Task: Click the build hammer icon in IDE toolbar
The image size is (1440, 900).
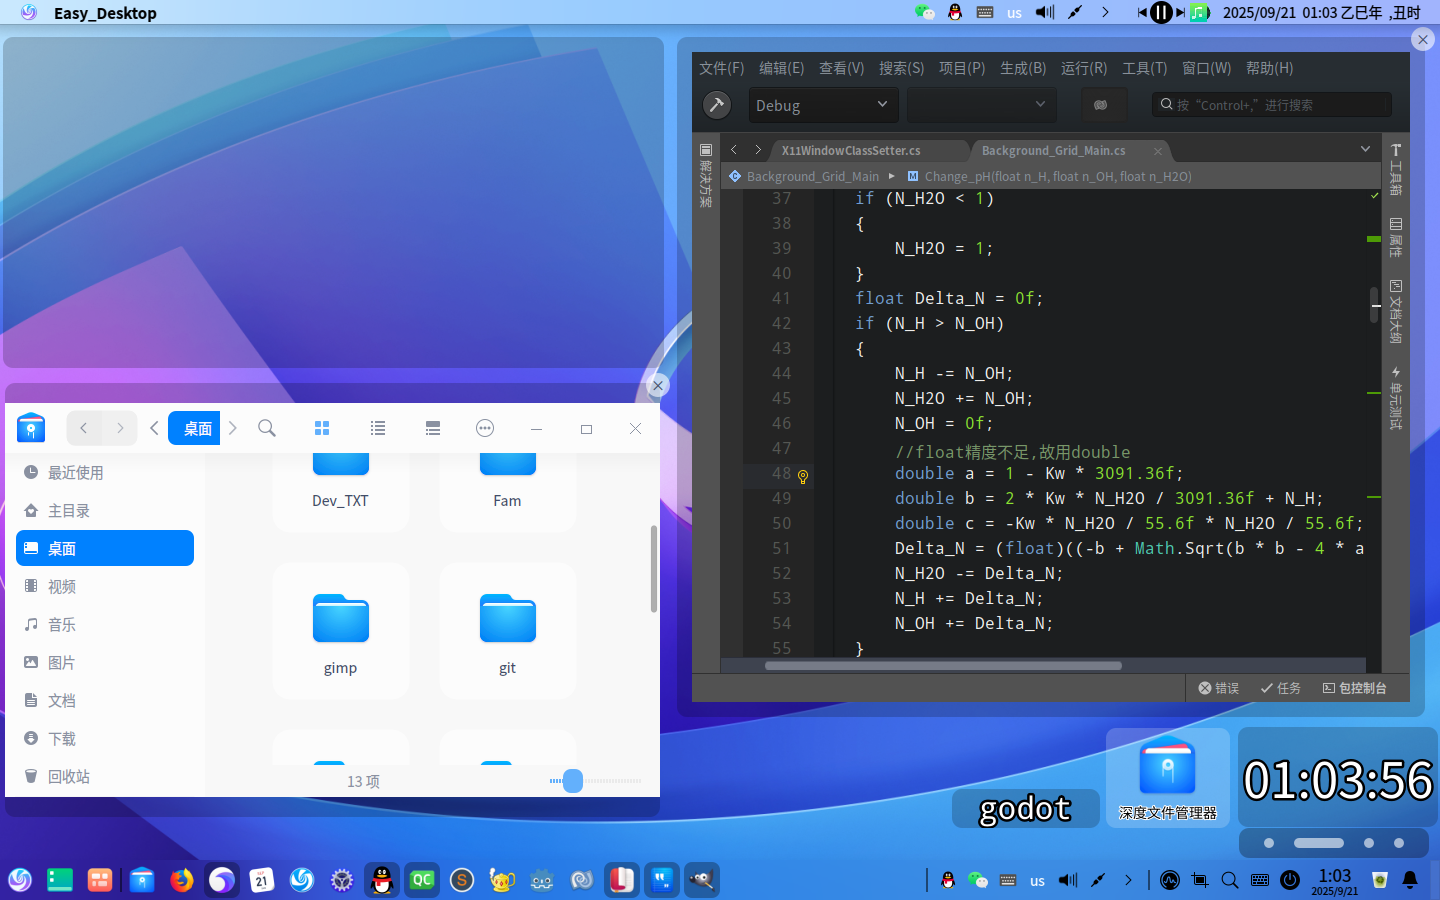Action: click(717, 105)
